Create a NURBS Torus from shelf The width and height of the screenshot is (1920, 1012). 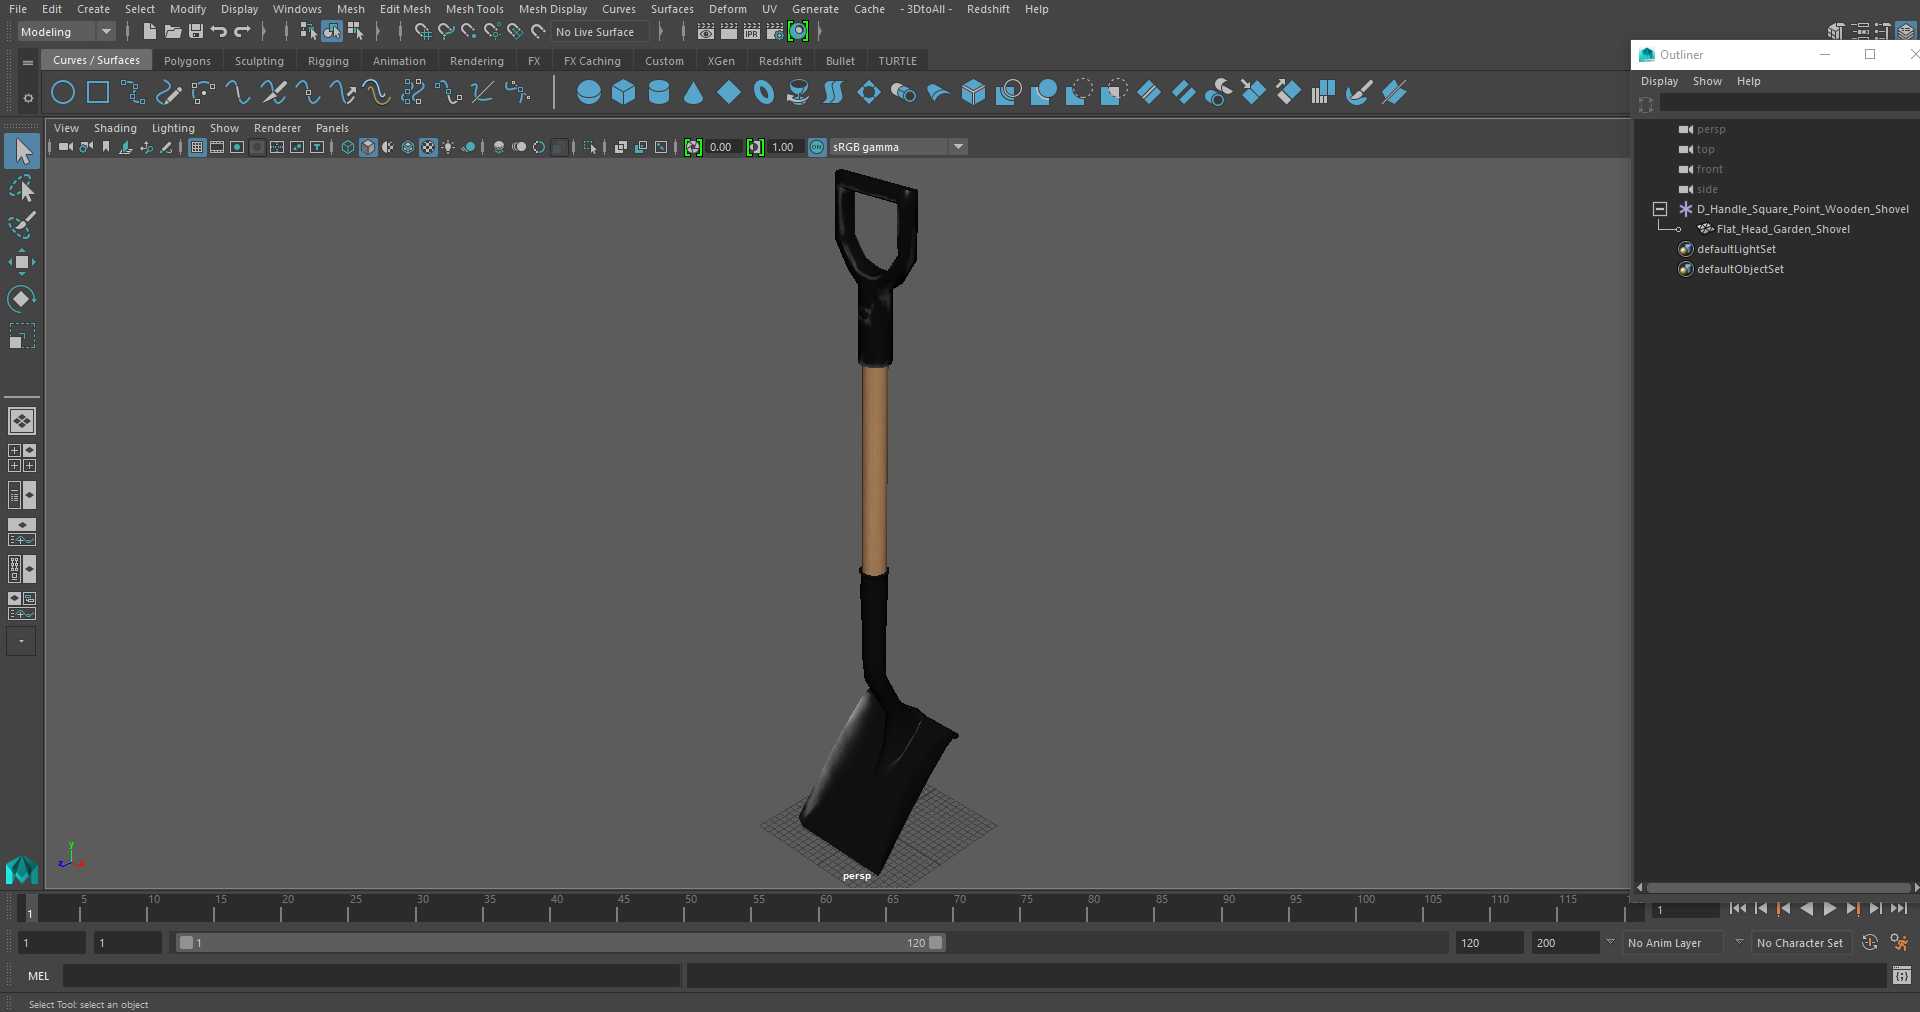tap(764, 93)
